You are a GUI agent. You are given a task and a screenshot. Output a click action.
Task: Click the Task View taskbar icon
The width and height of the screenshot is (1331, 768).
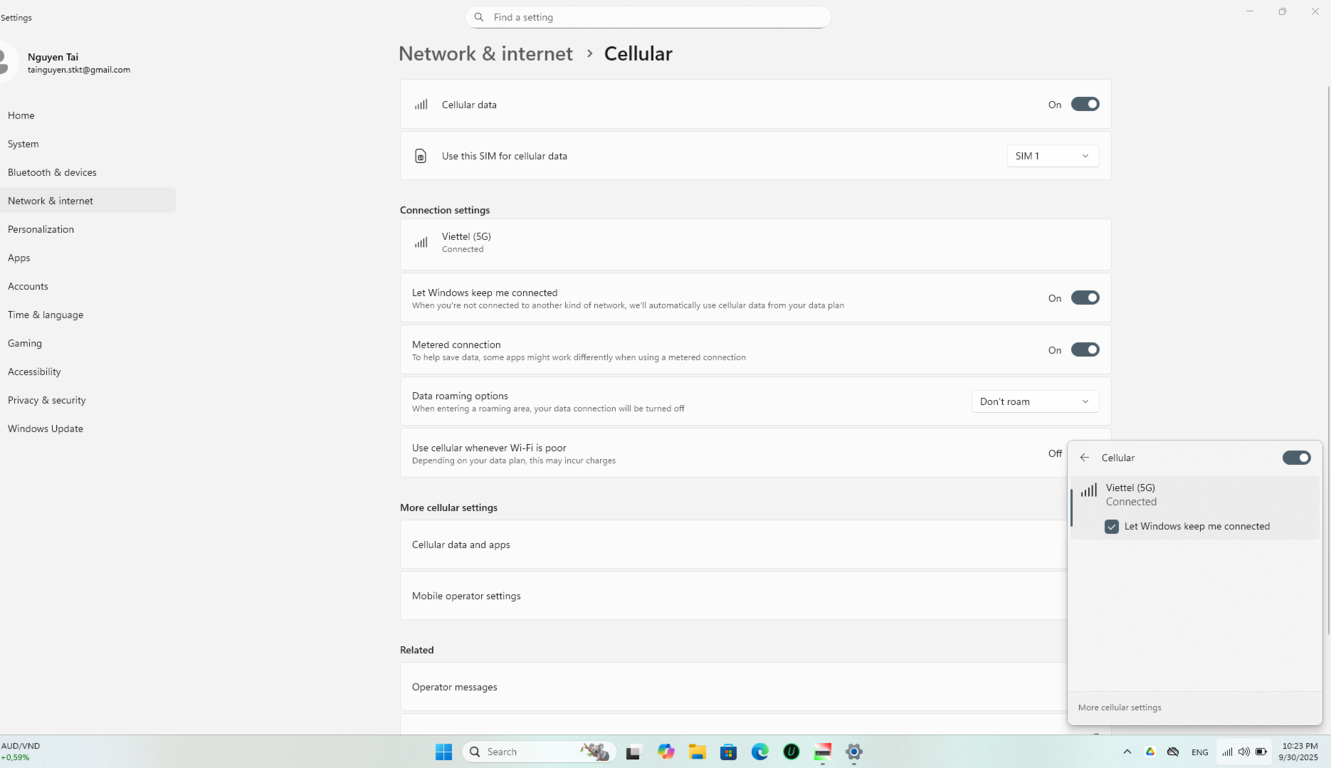(x=633, y=752)
